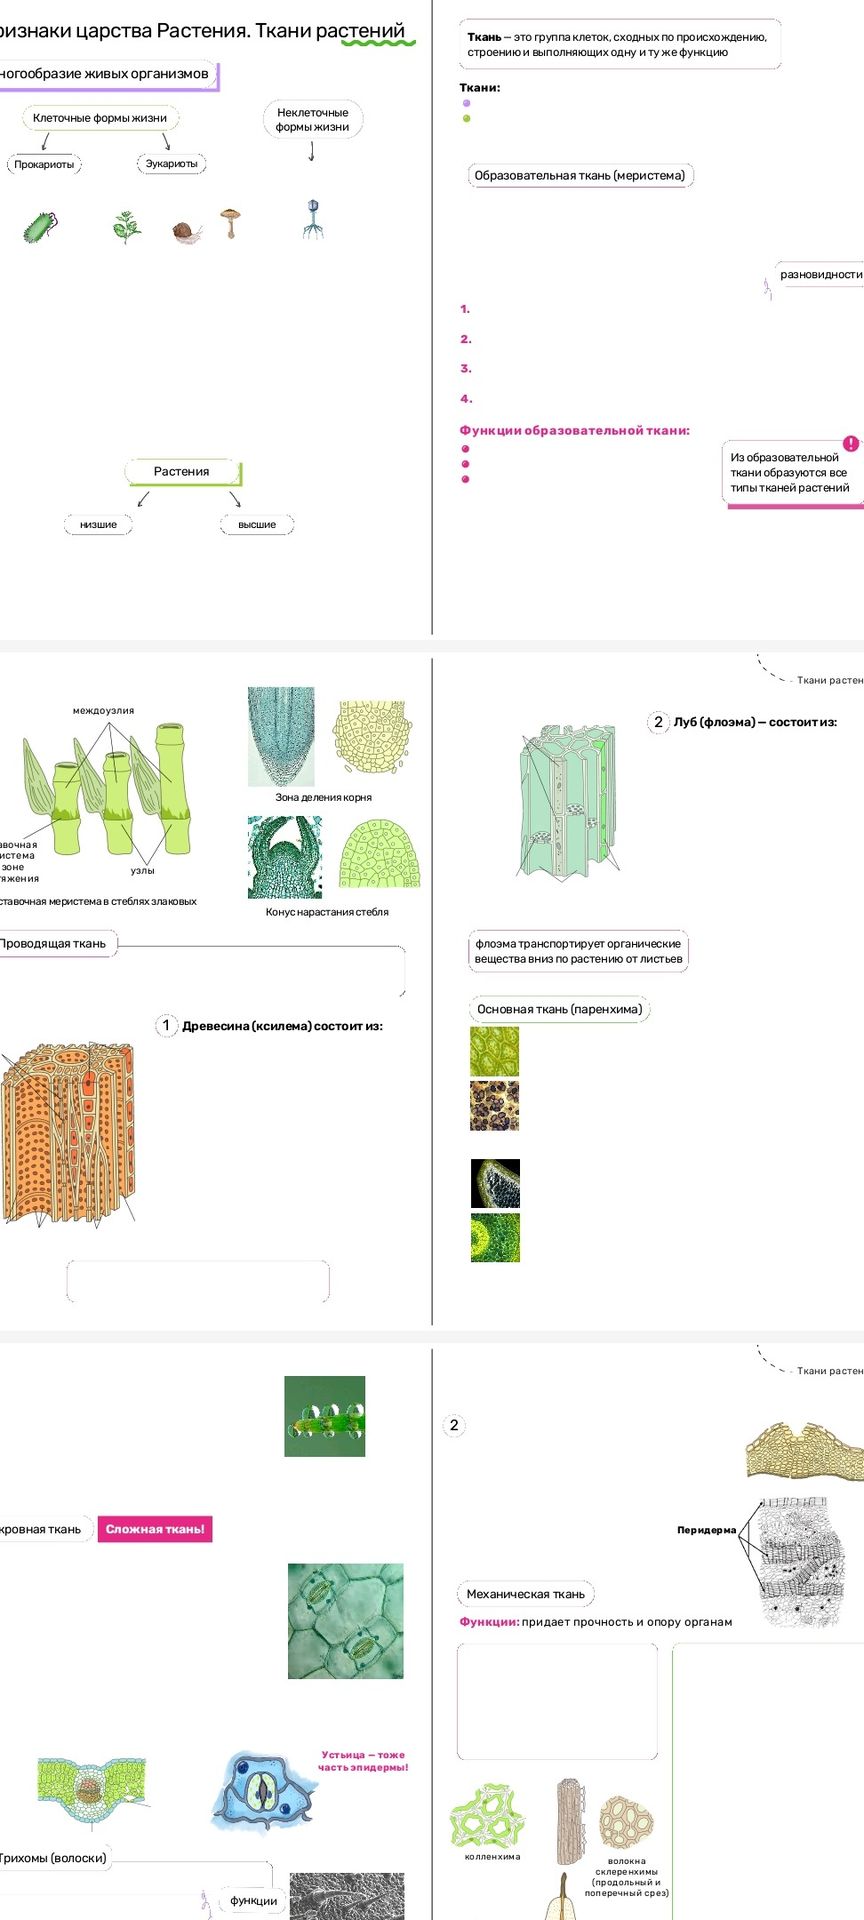The height and width of the screenshot is (1920, 864).
Task: Click the "Зона деления корня" caption
Action: (324, 798)
